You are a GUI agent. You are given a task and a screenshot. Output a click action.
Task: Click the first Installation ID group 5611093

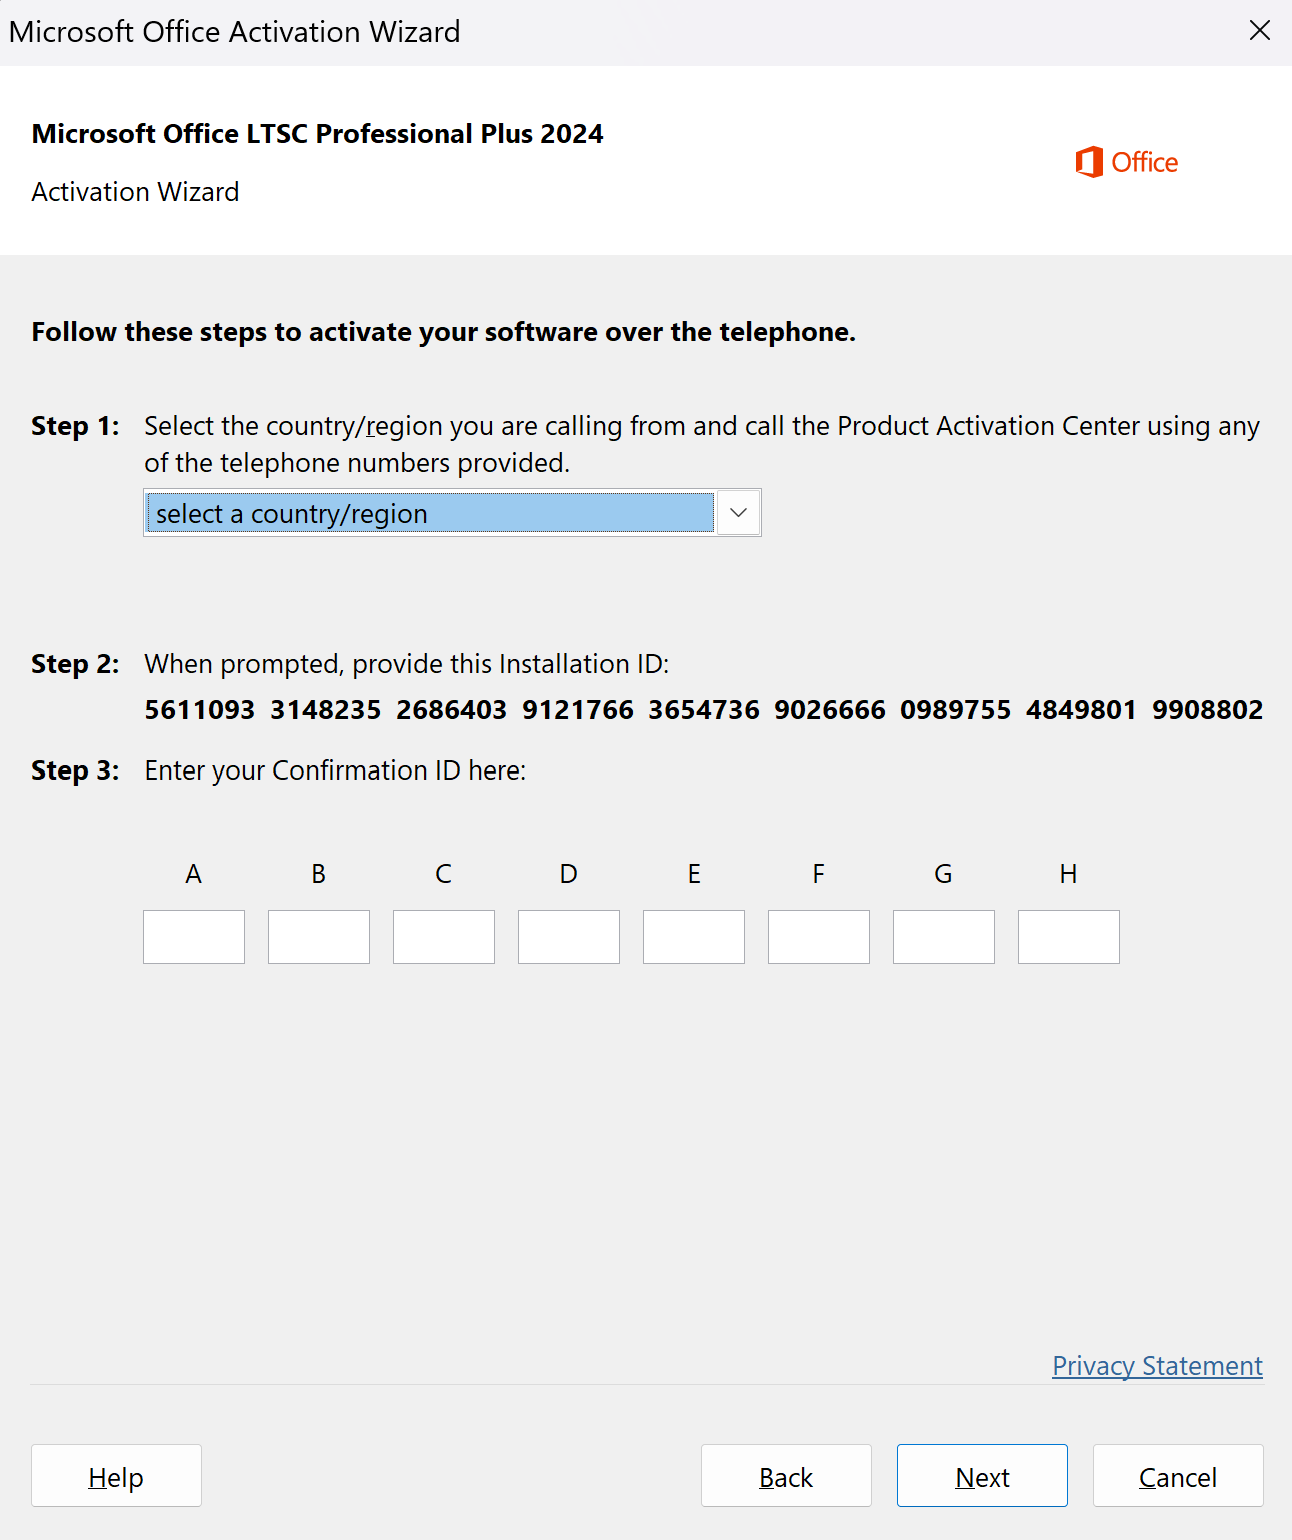click(x=200, y=710)
